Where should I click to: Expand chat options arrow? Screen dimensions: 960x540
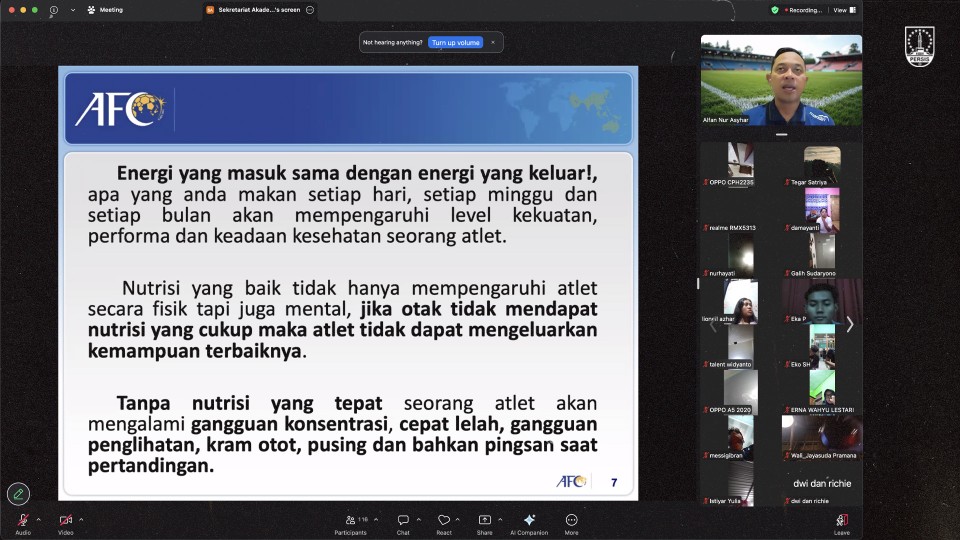[419, 519]
